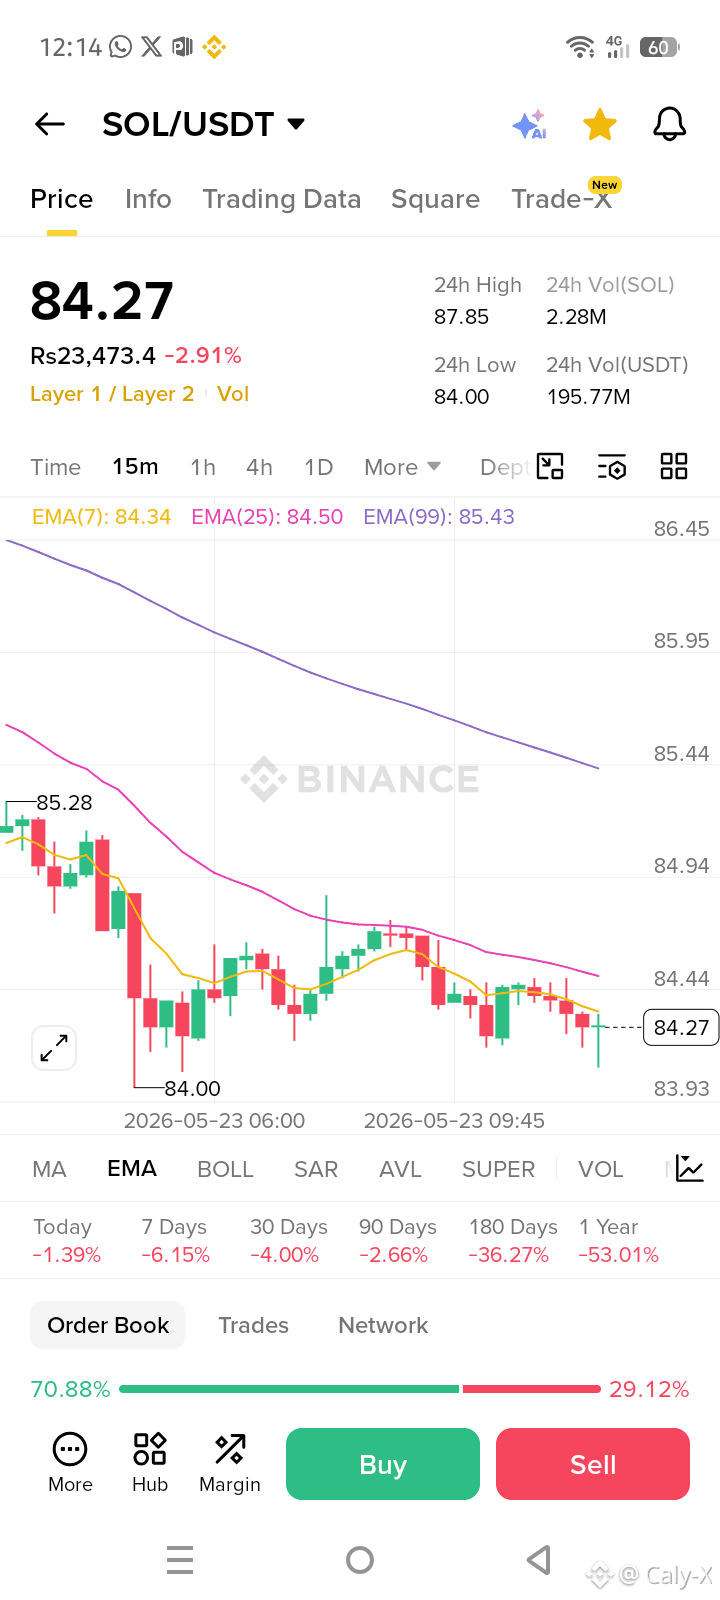
Task: Toggle the yellow favorite star
Action: point(600,125)
